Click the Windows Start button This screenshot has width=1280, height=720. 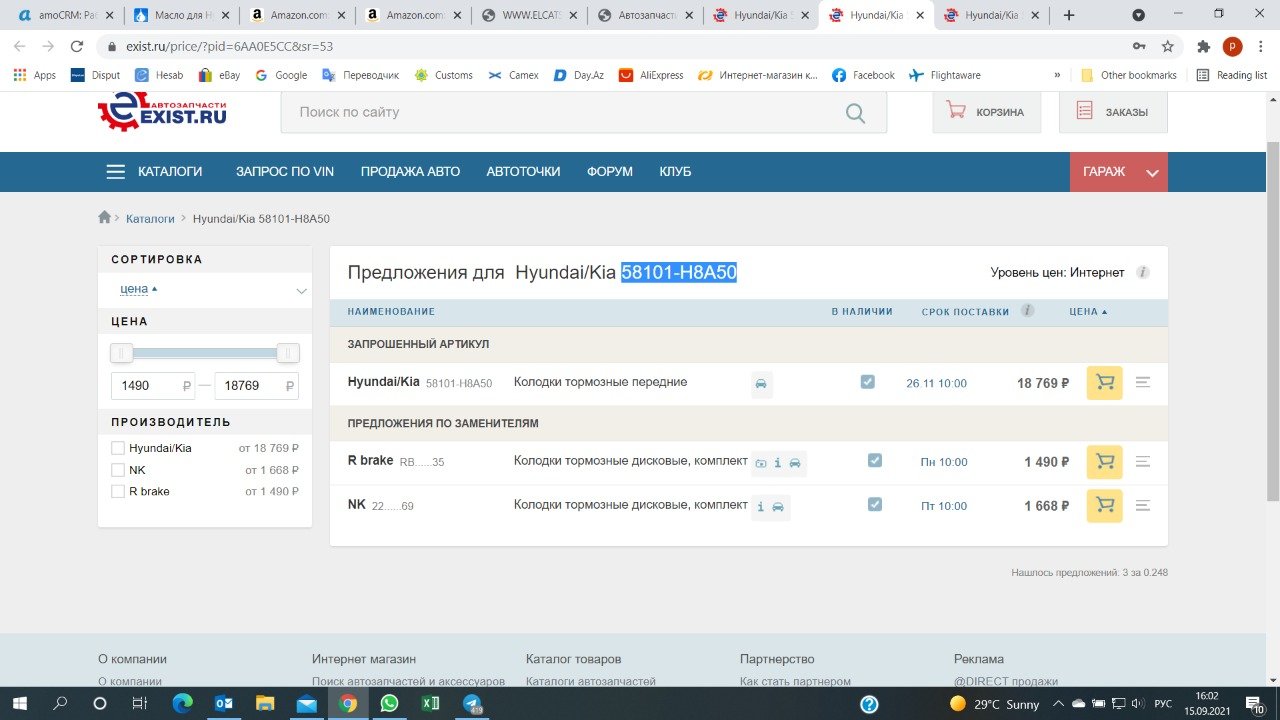pos(19,703)
